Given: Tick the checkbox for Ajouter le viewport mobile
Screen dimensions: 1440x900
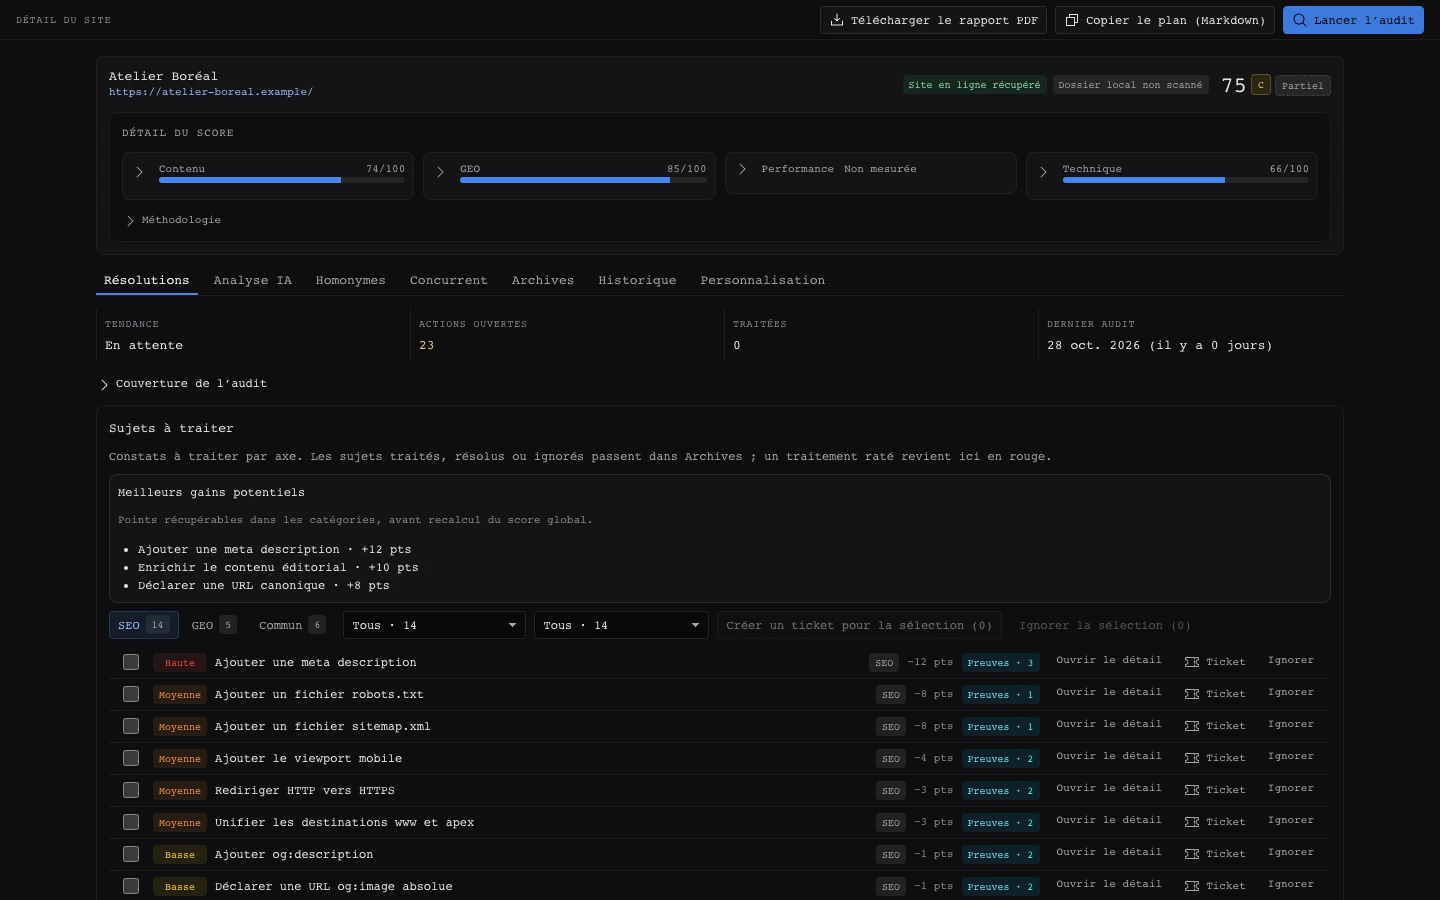Looking at the screenshot, I should 131,758.
